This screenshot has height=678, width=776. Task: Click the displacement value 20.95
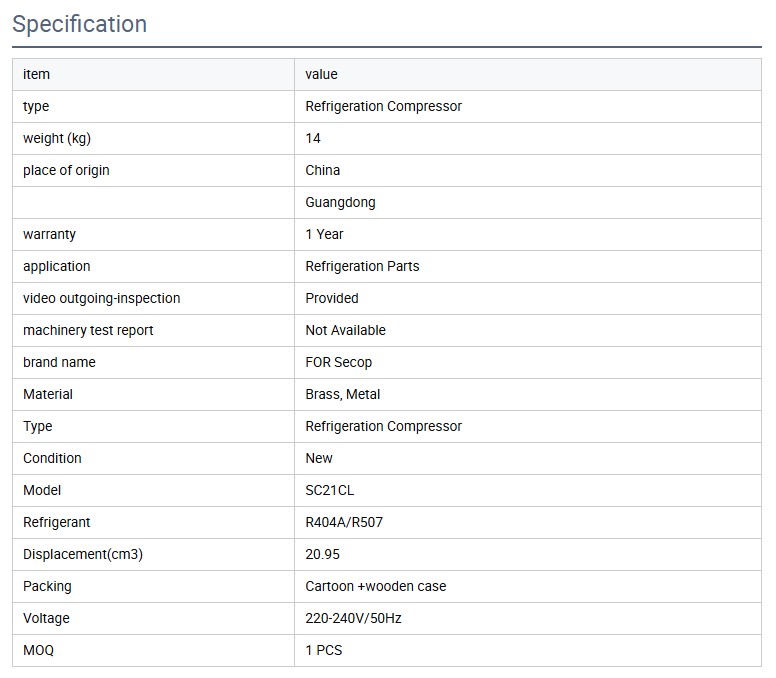point(322,554)
